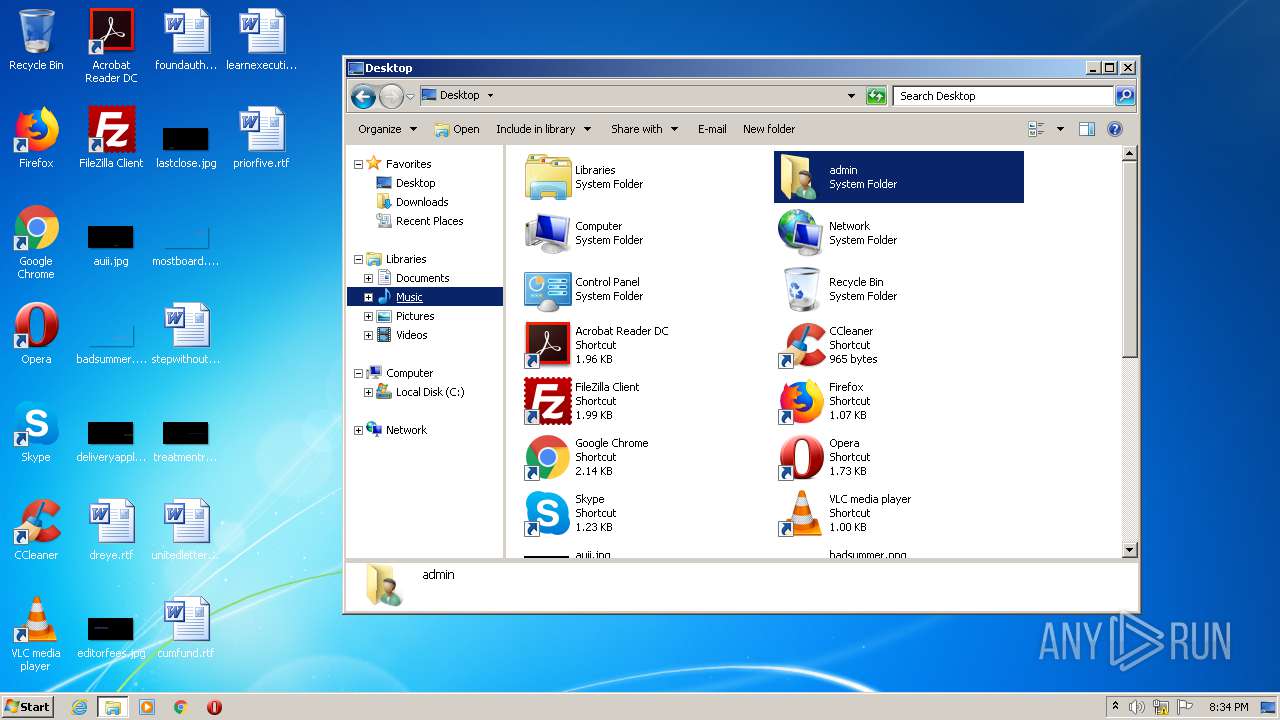Select lastclose.jpg image on desktop
The height and width of the screenshot is (720, 1280).
(186, 146)
